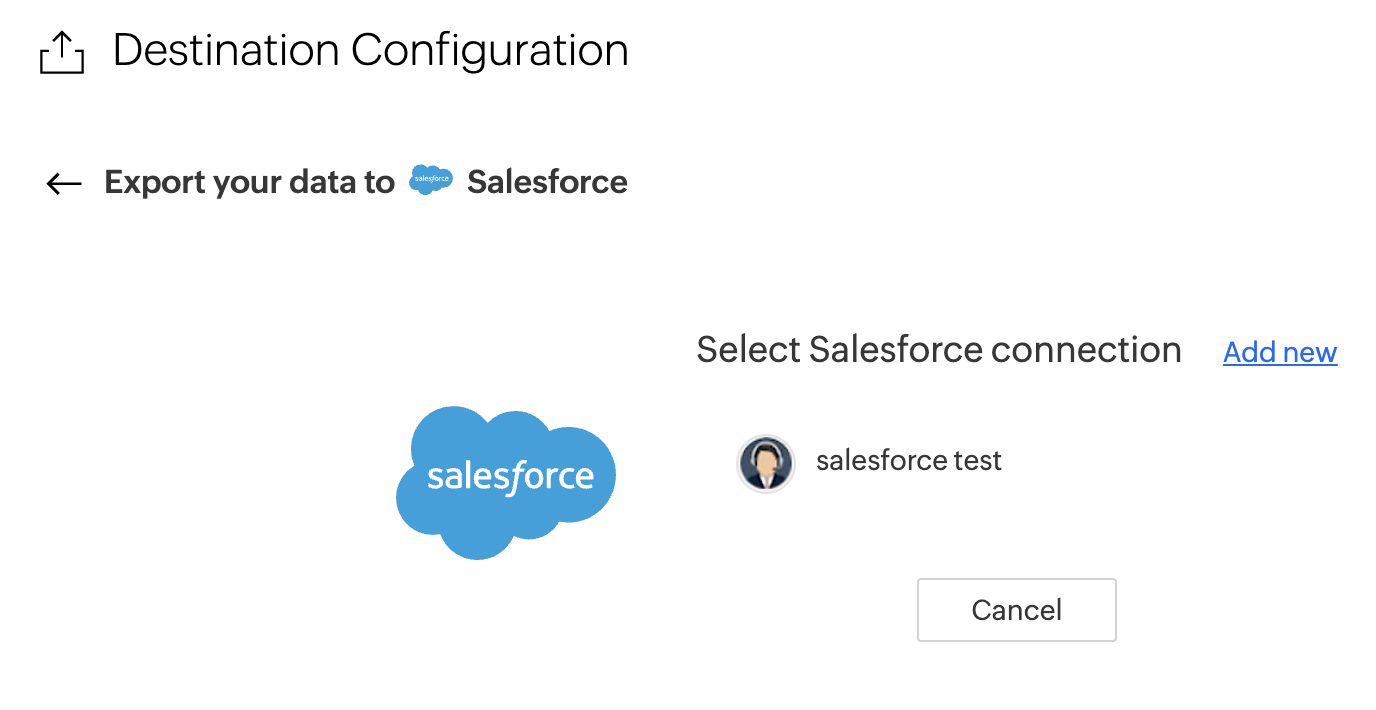Image resolution: width=1376 pixels, height=710 pixels.
Task: Click the avatar icon for salesforce test
Action: click(x=766, y=464)
